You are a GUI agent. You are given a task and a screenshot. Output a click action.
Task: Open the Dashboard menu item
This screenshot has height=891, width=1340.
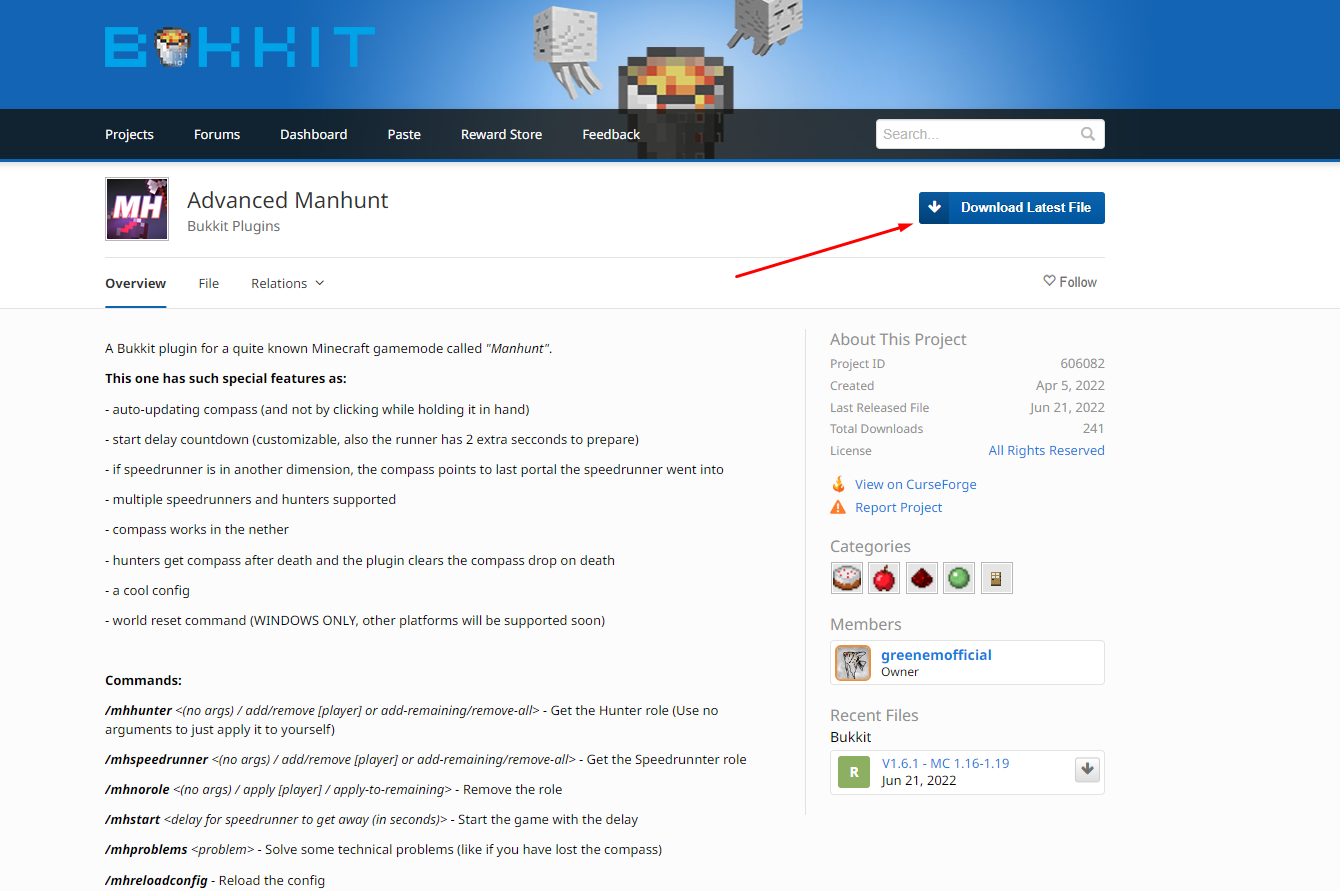pos(314,134)
